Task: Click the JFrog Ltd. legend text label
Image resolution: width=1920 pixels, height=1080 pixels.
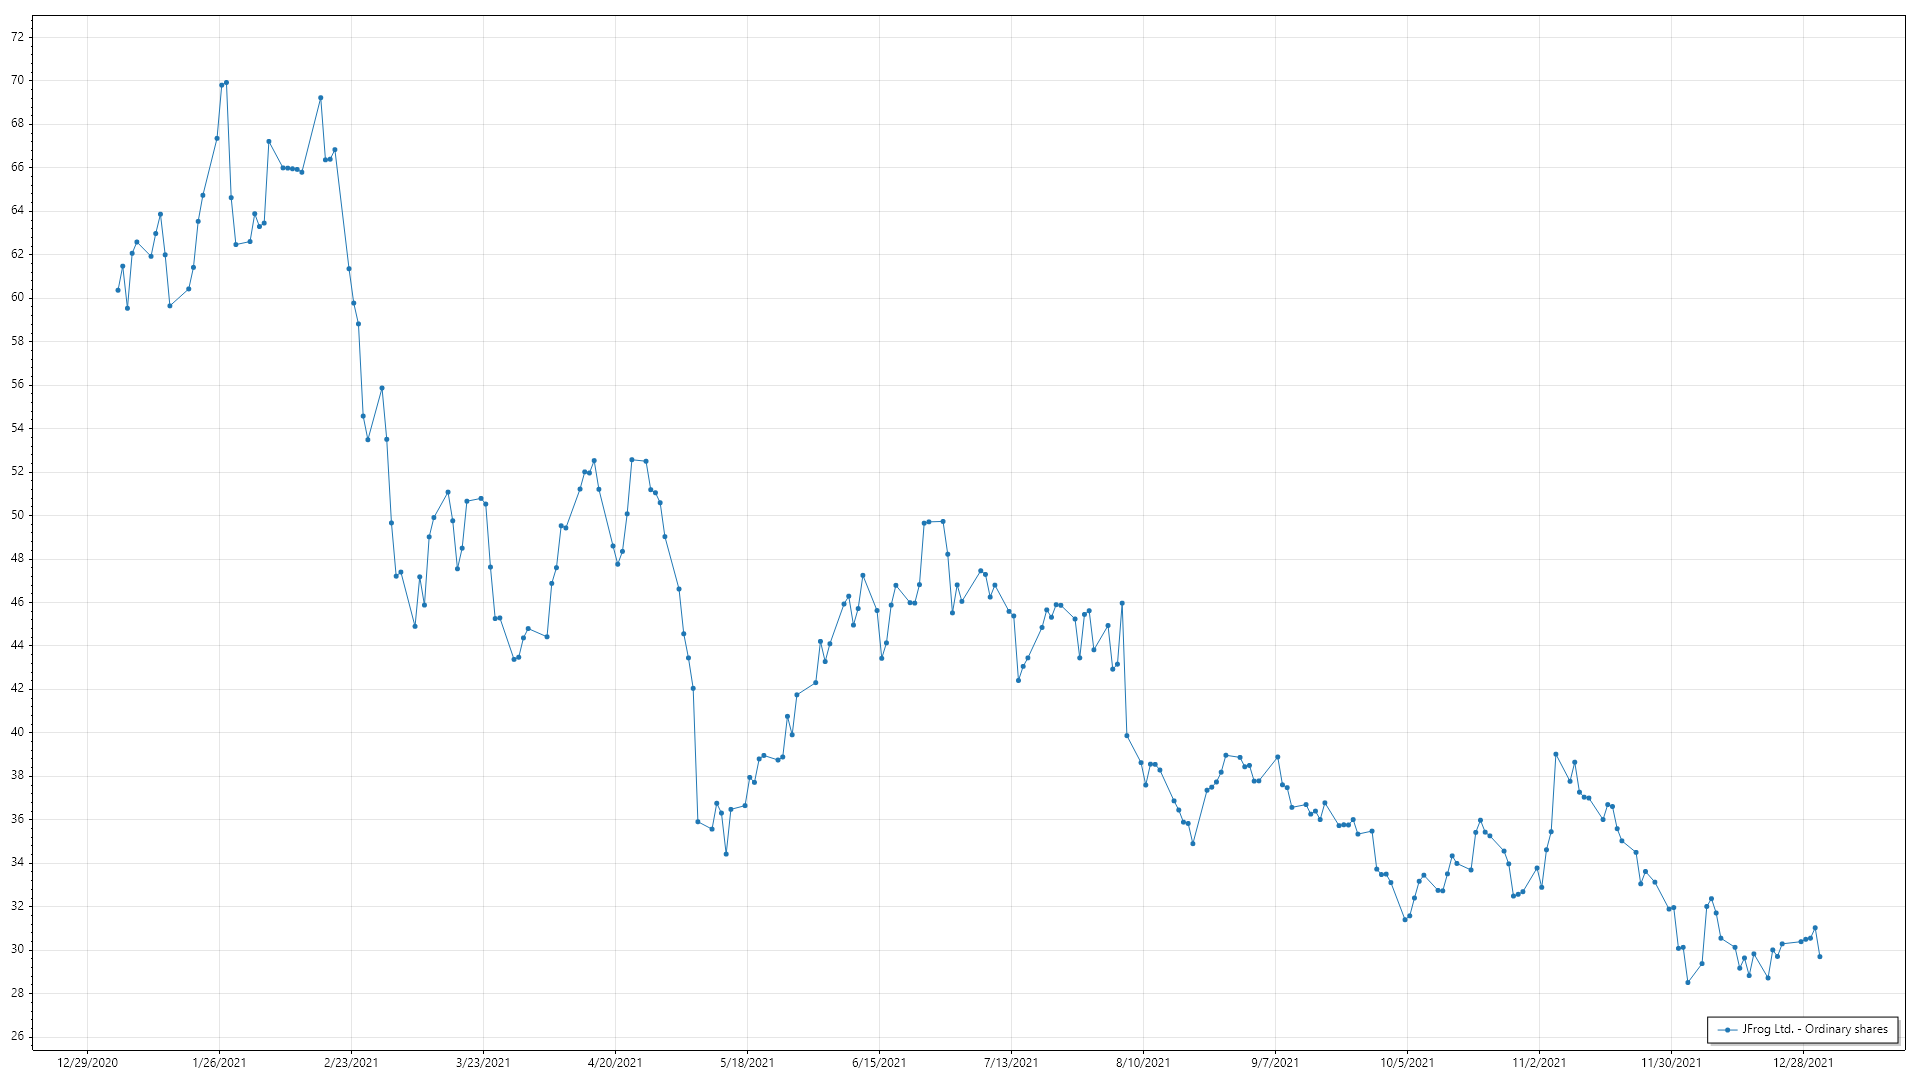Action: click(x=1814, y=1029)
